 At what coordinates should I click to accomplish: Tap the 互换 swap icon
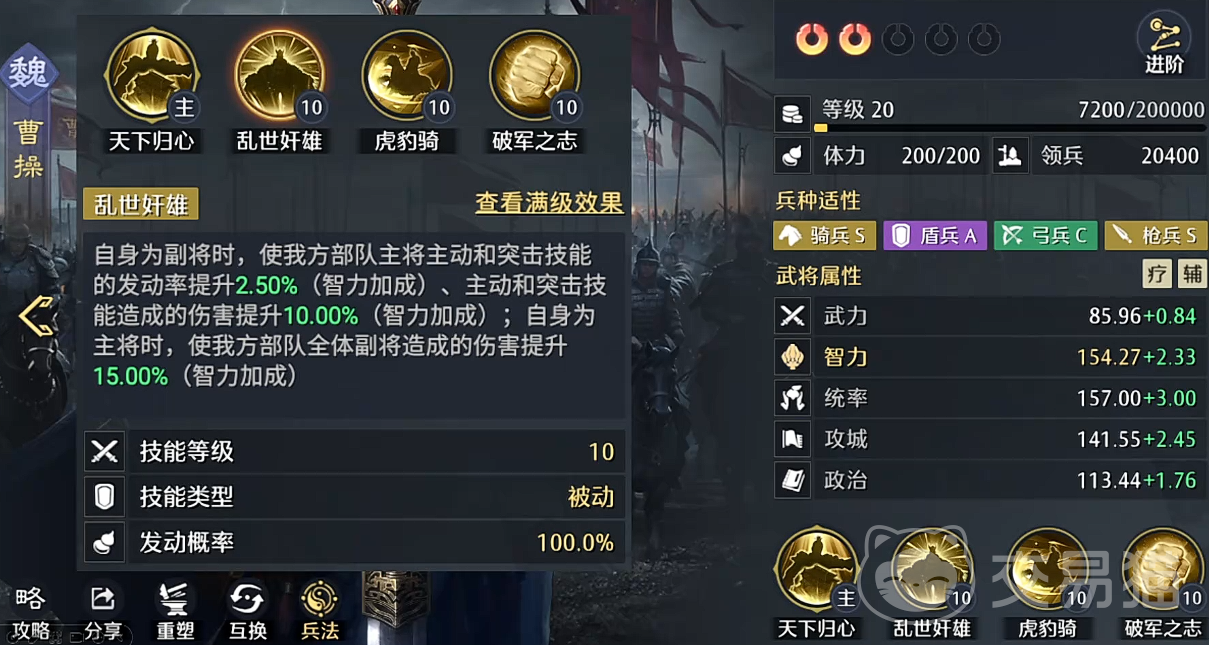pos(247,611)
